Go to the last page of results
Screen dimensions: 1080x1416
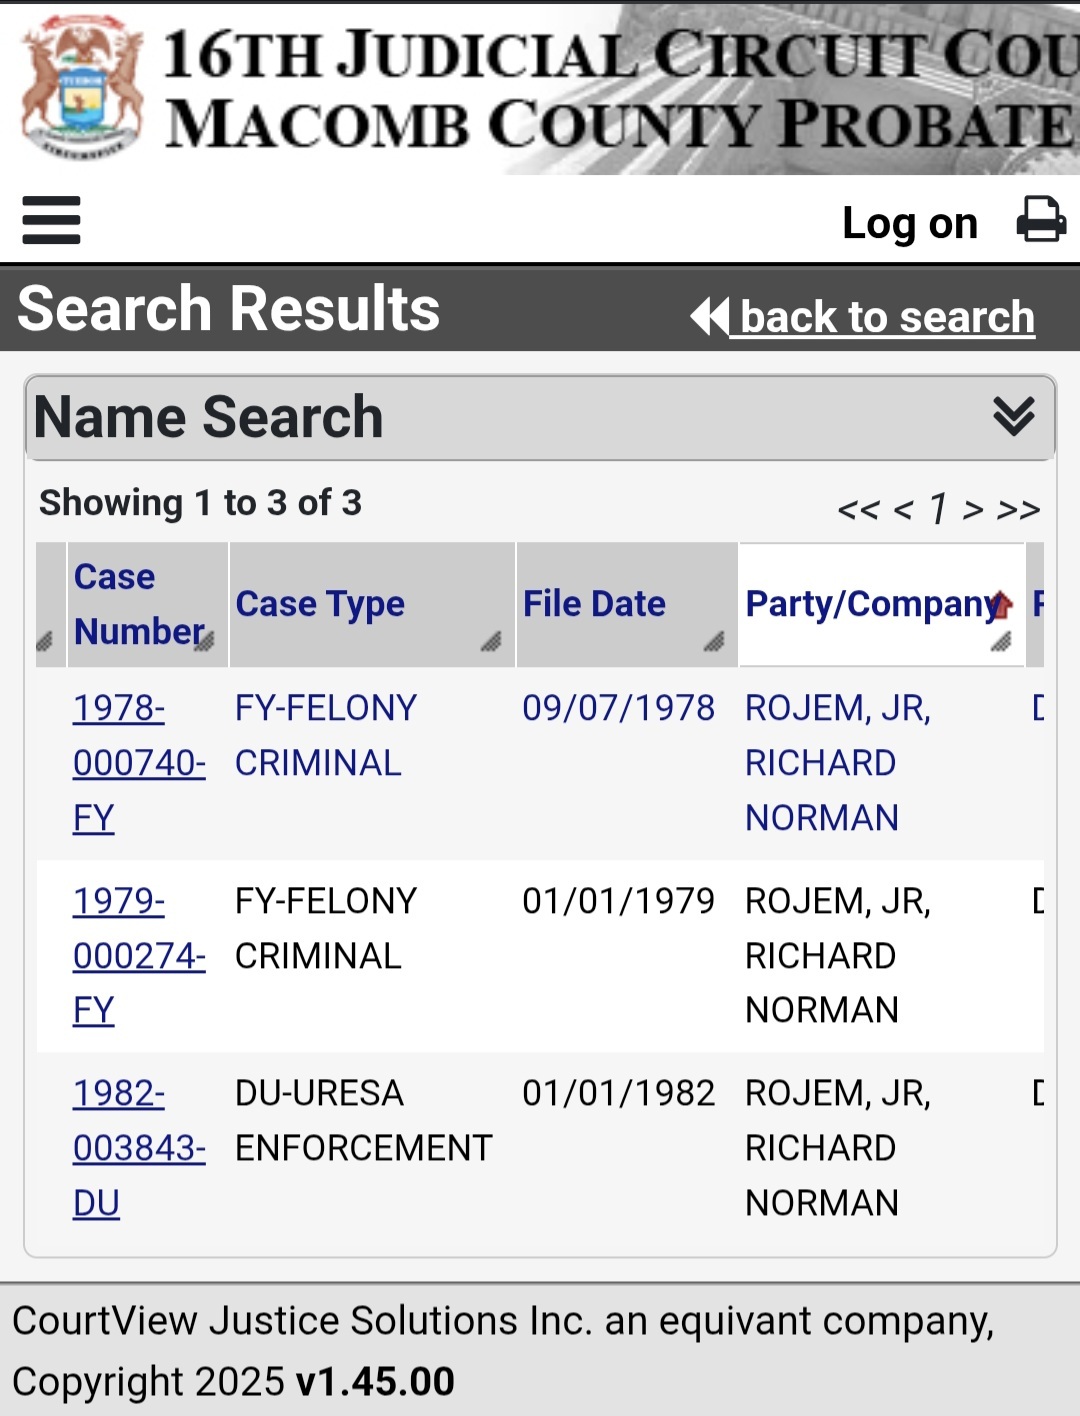click(x=1019, y=509)
